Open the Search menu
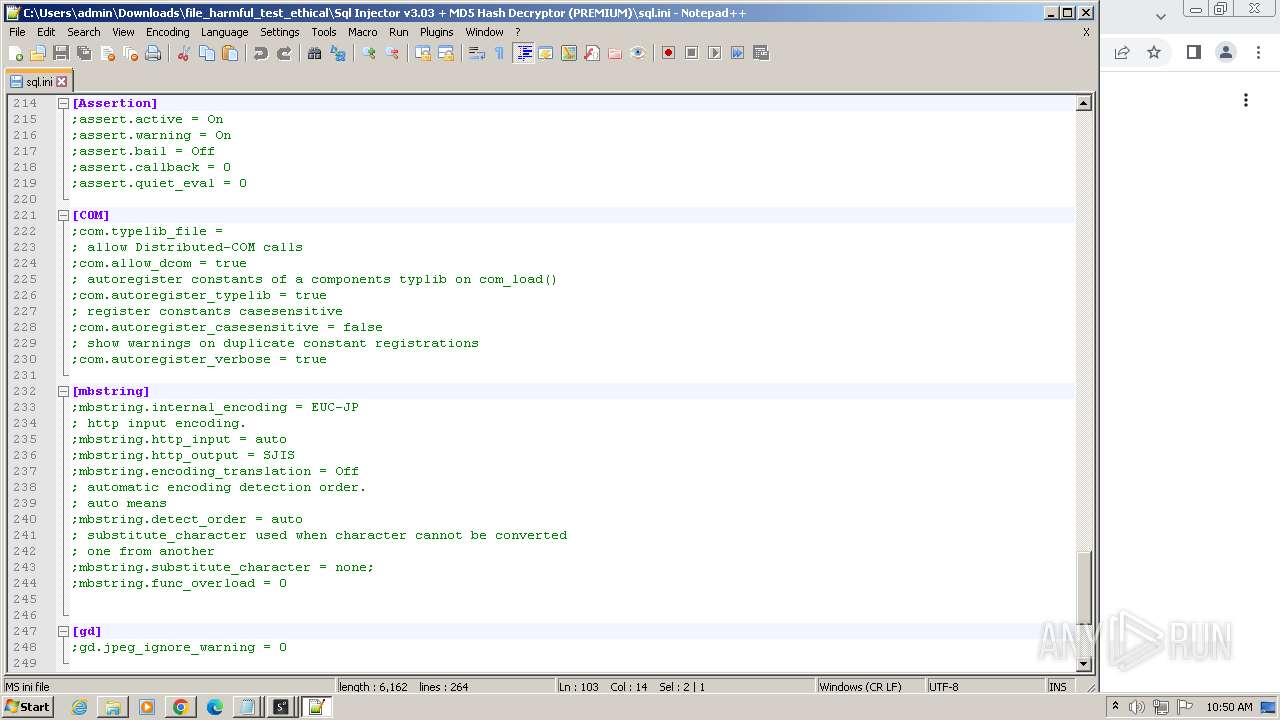Viewport: 1280px width, 720px height. point(84,32)
